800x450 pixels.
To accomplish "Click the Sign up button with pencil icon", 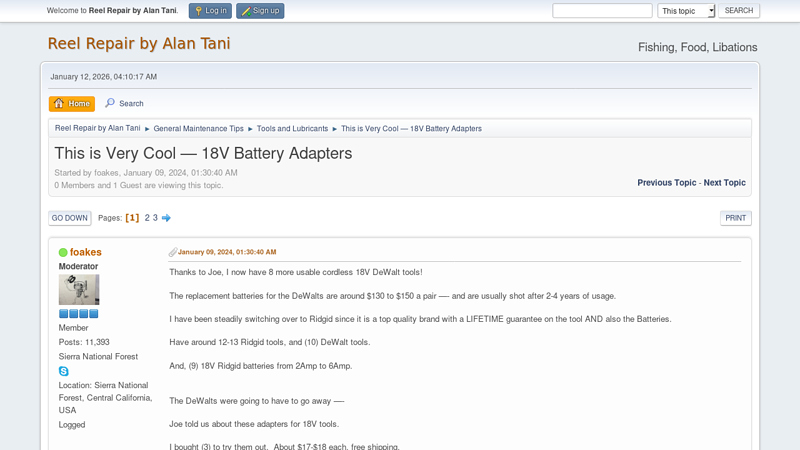I will point(260,11).
